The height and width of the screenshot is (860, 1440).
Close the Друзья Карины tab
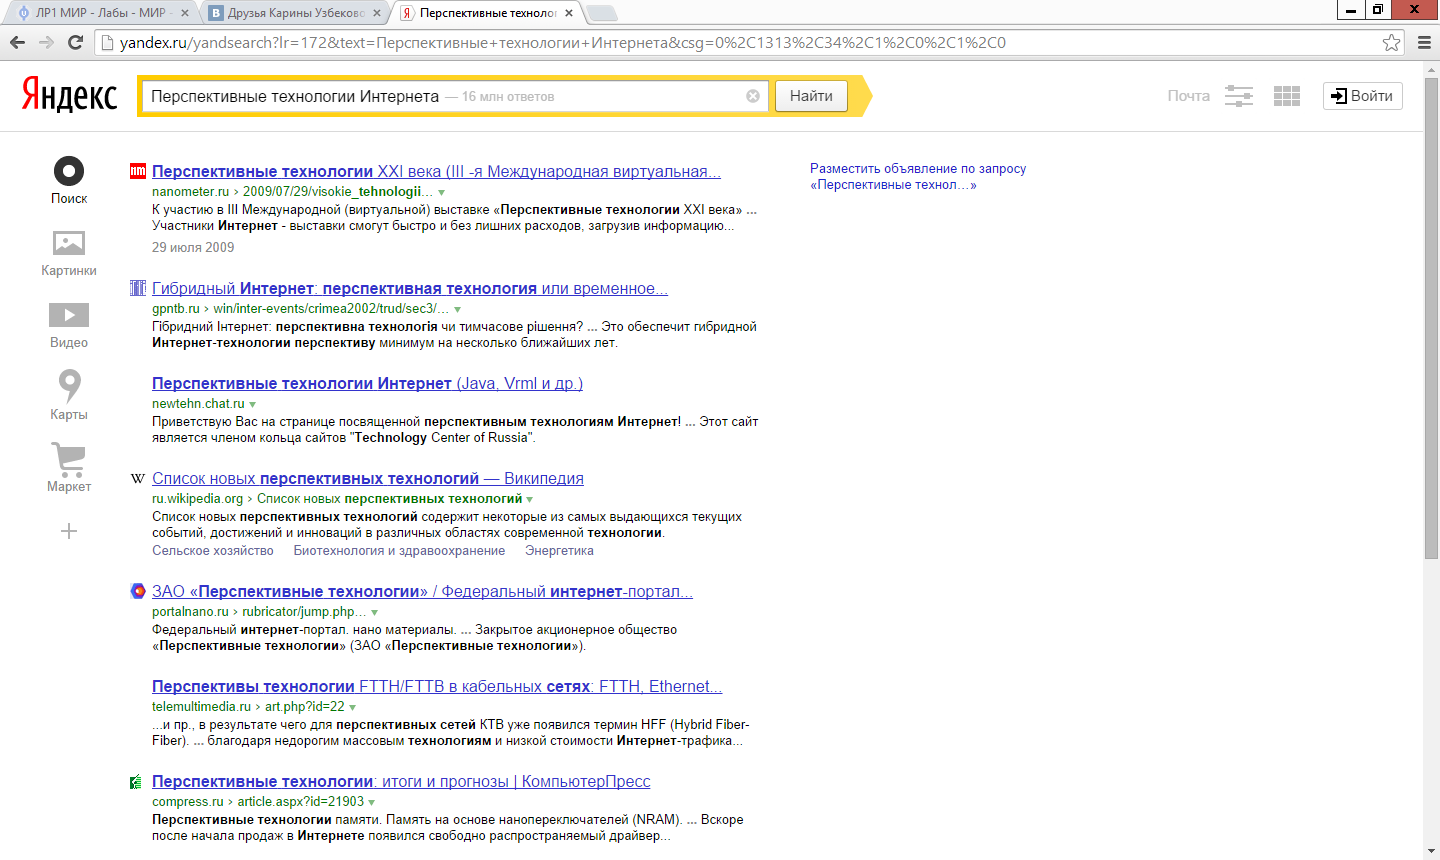(x=376, y=13)
